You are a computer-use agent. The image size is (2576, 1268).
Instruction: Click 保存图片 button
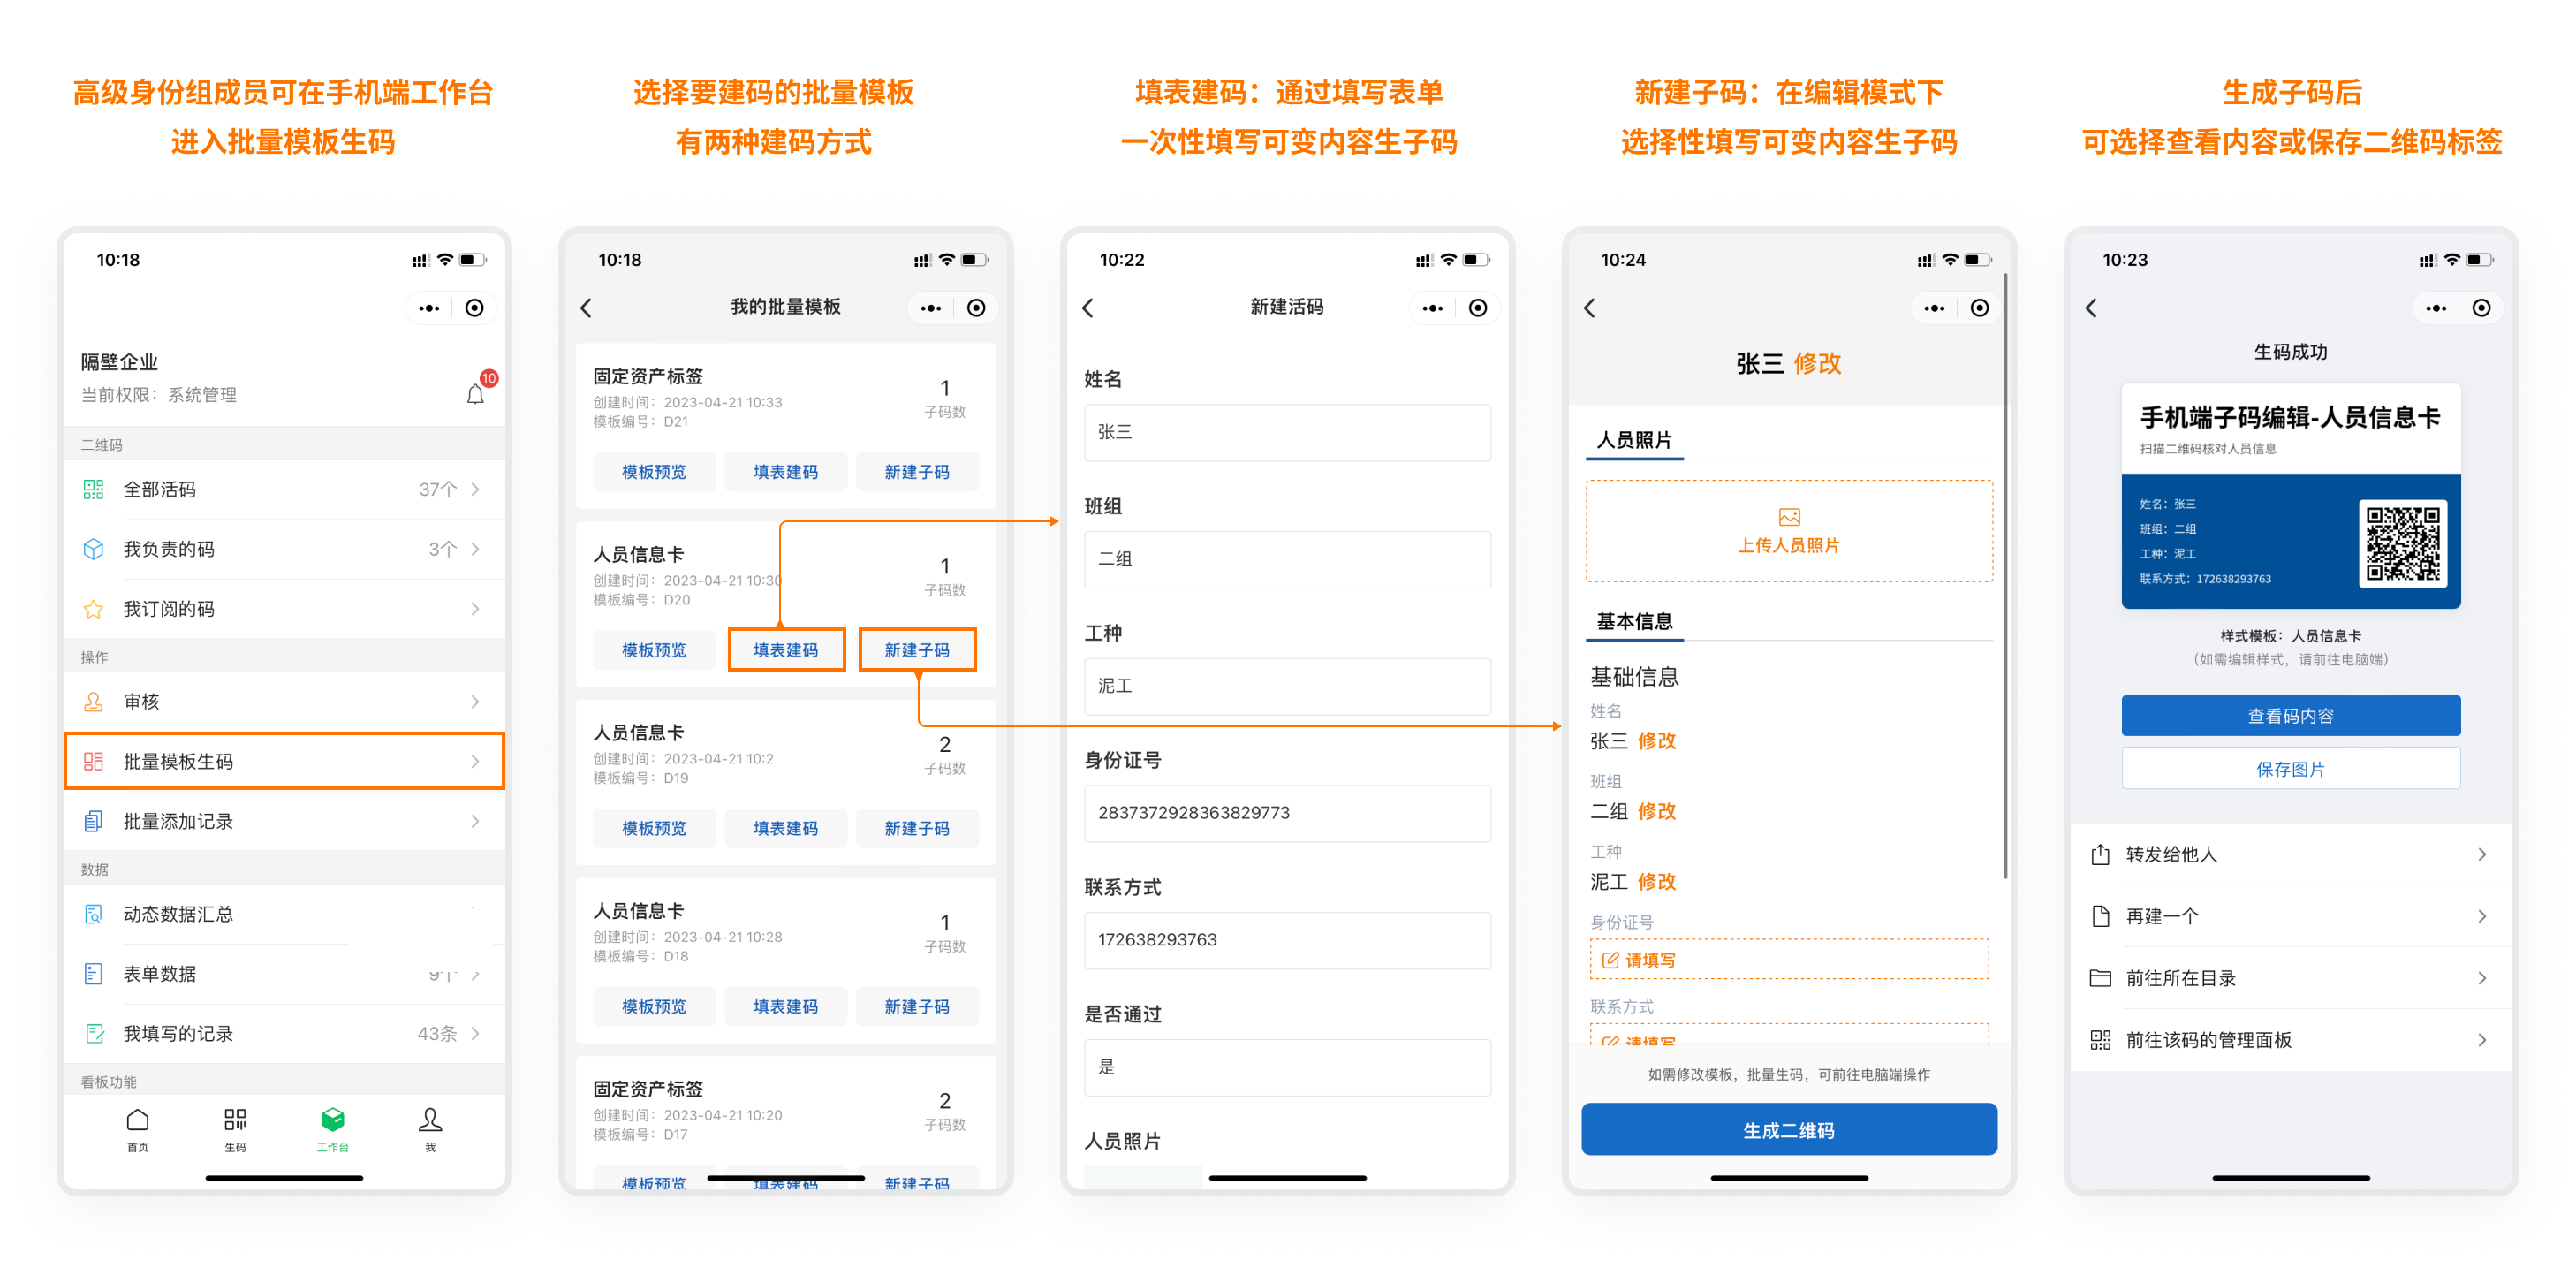[x=2291, y=769]
